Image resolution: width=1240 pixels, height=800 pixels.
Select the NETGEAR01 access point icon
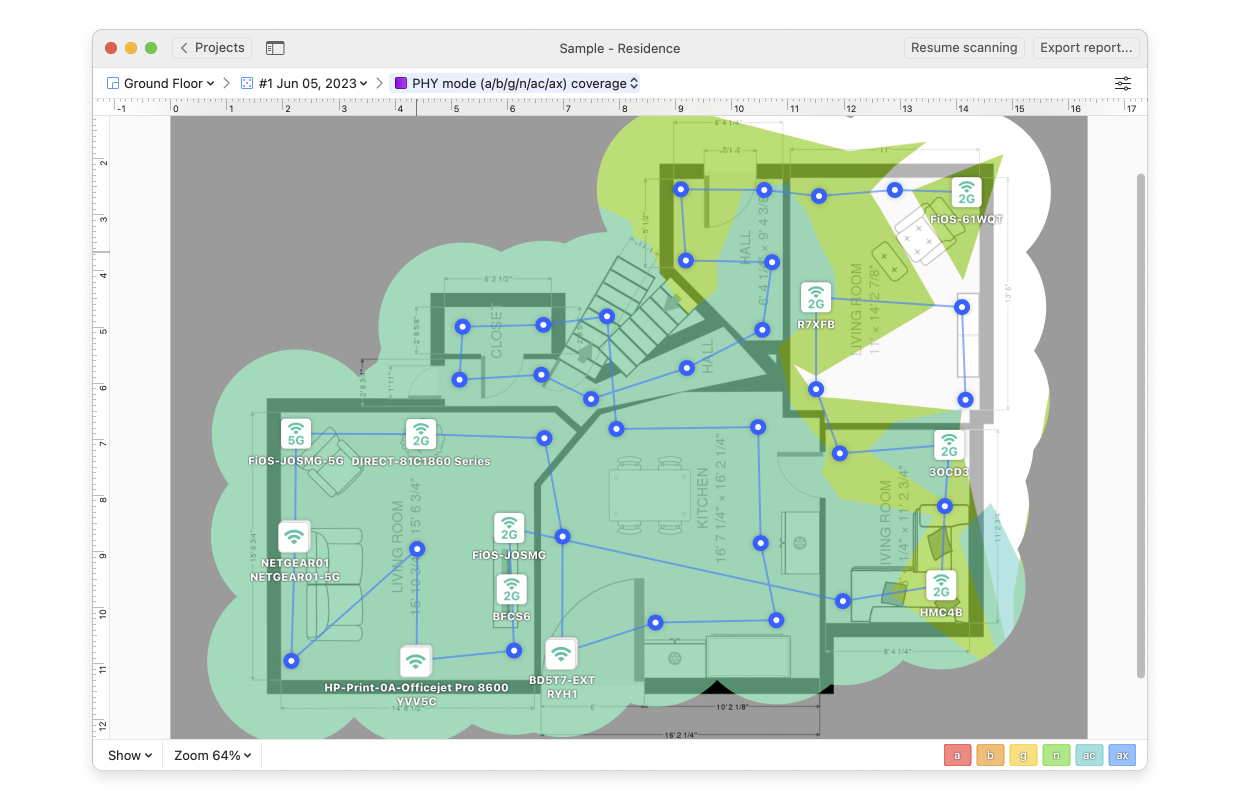coord(294,537)
